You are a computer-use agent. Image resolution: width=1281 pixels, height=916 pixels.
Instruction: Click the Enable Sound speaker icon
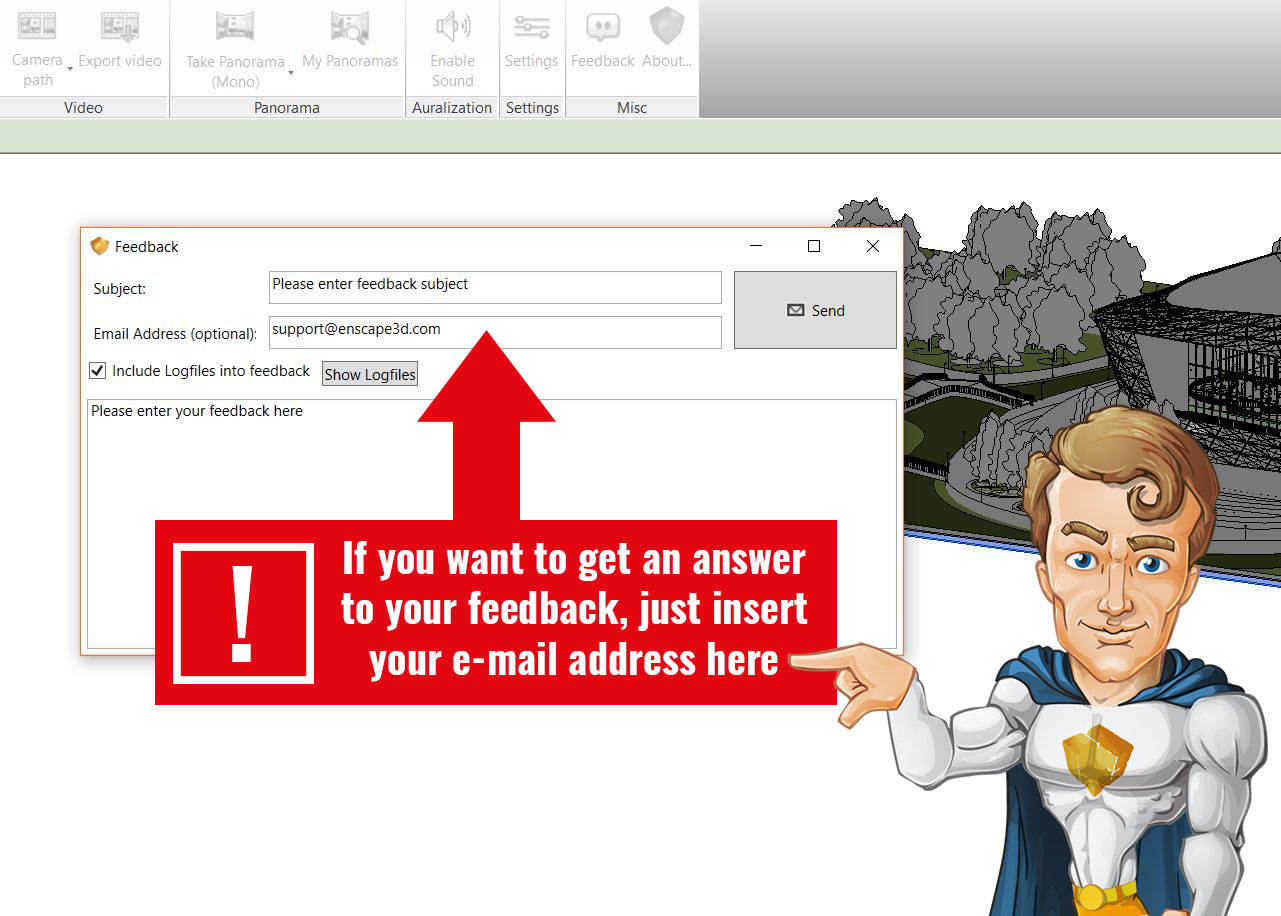[x=452, y=26]
